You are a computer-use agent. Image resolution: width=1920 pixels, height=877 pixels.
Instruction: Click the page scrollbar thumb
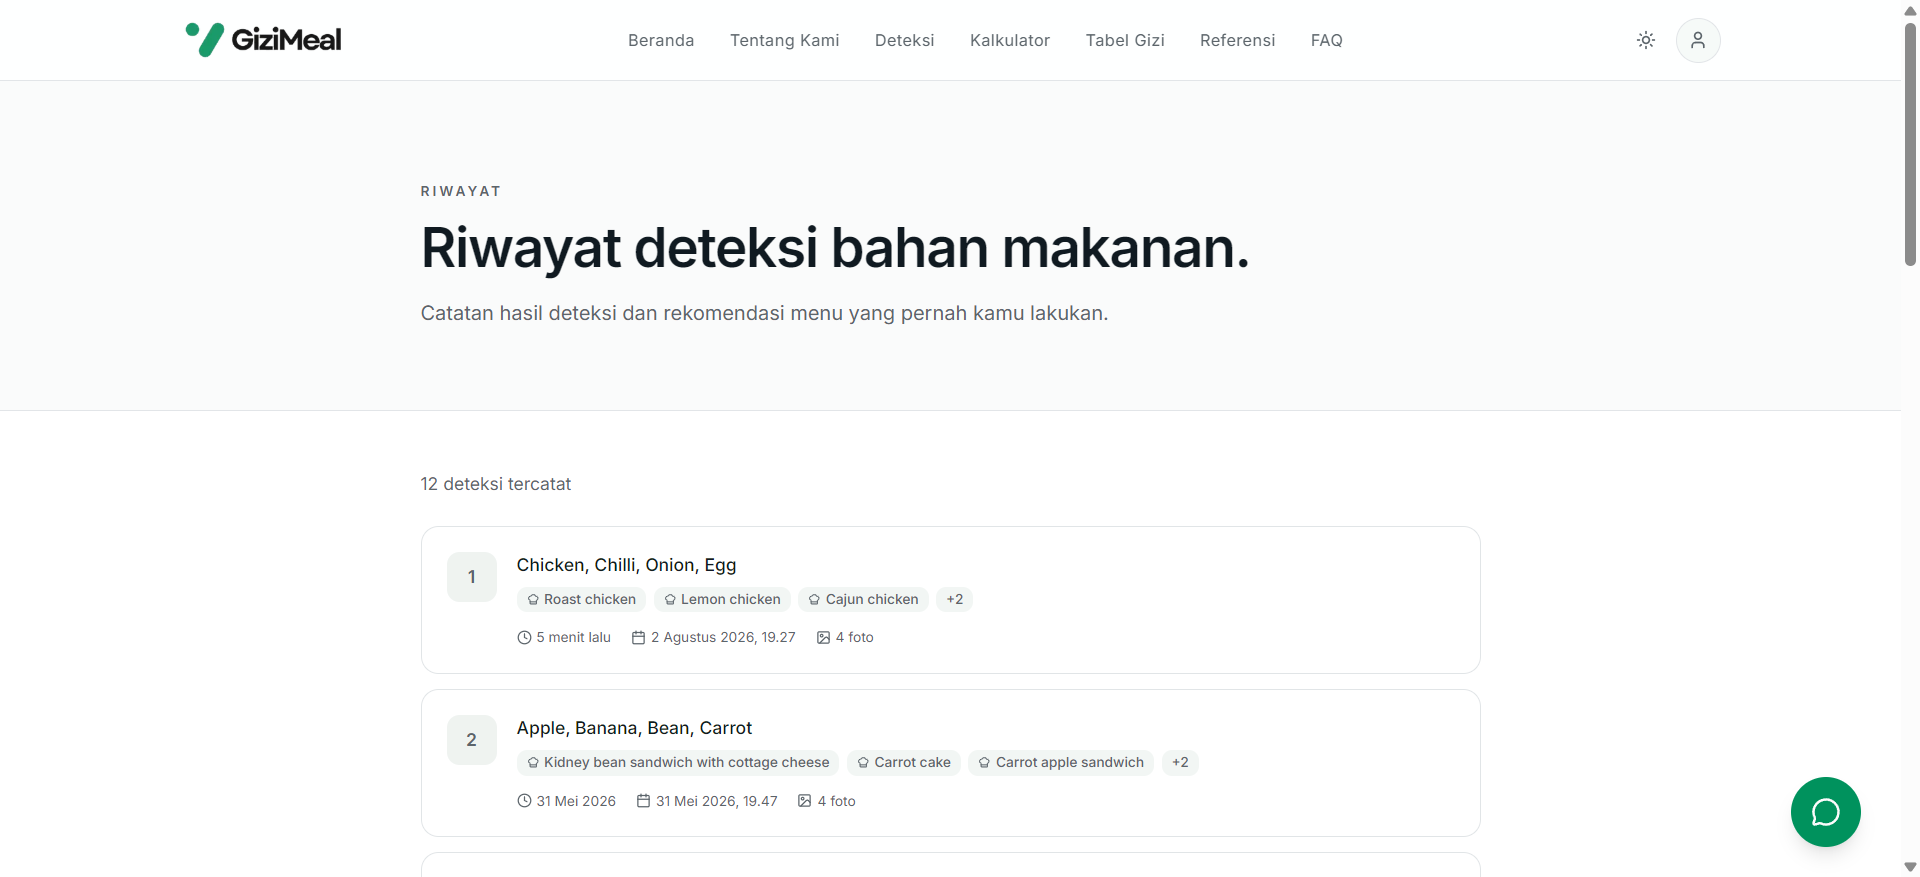click(1910, 143)
